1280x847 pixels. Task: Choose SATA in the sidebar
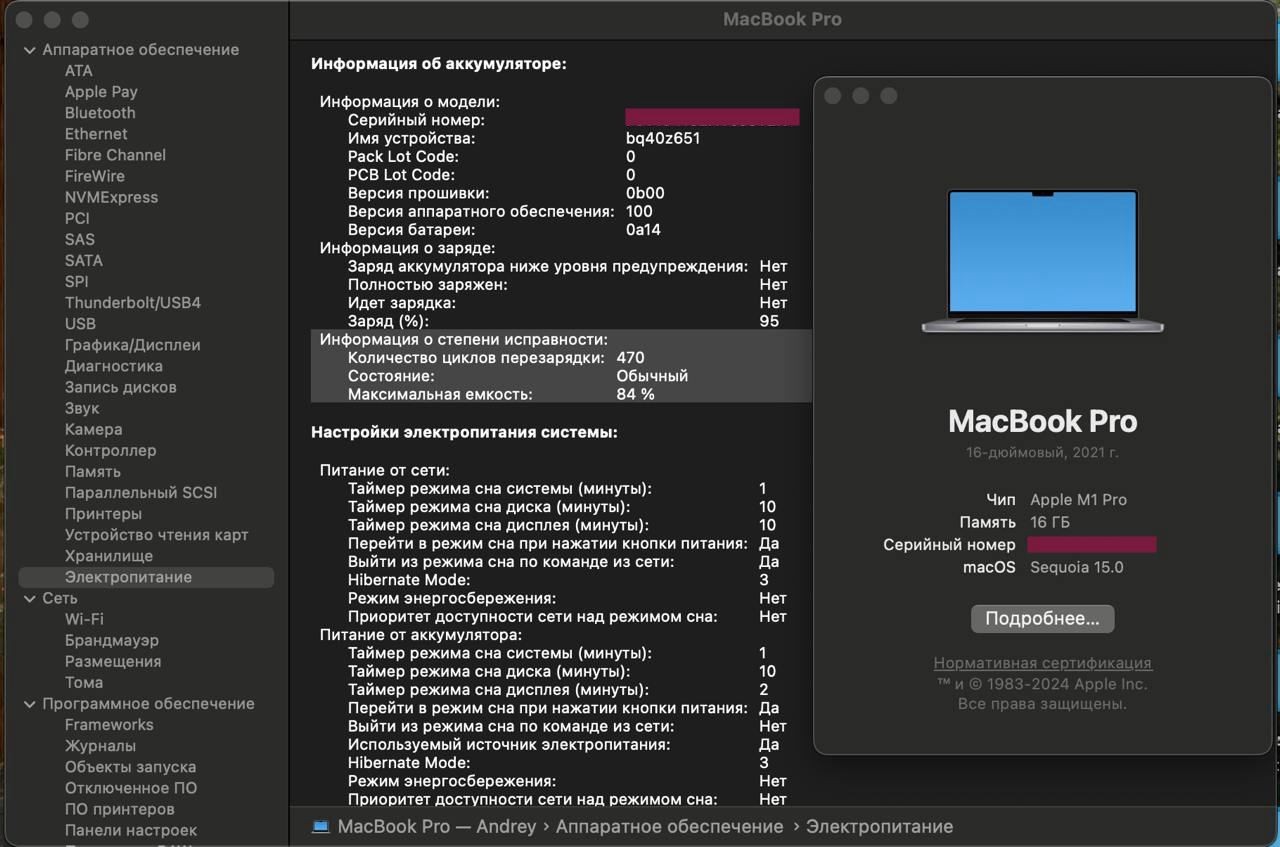[84, 260]
